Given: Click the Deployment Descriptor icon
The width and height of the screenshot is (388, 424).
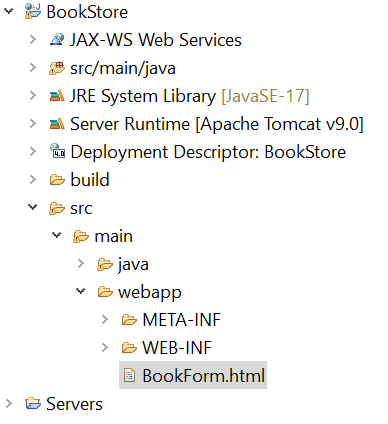Looking at the screenshot, I should [x=57, y=151].
